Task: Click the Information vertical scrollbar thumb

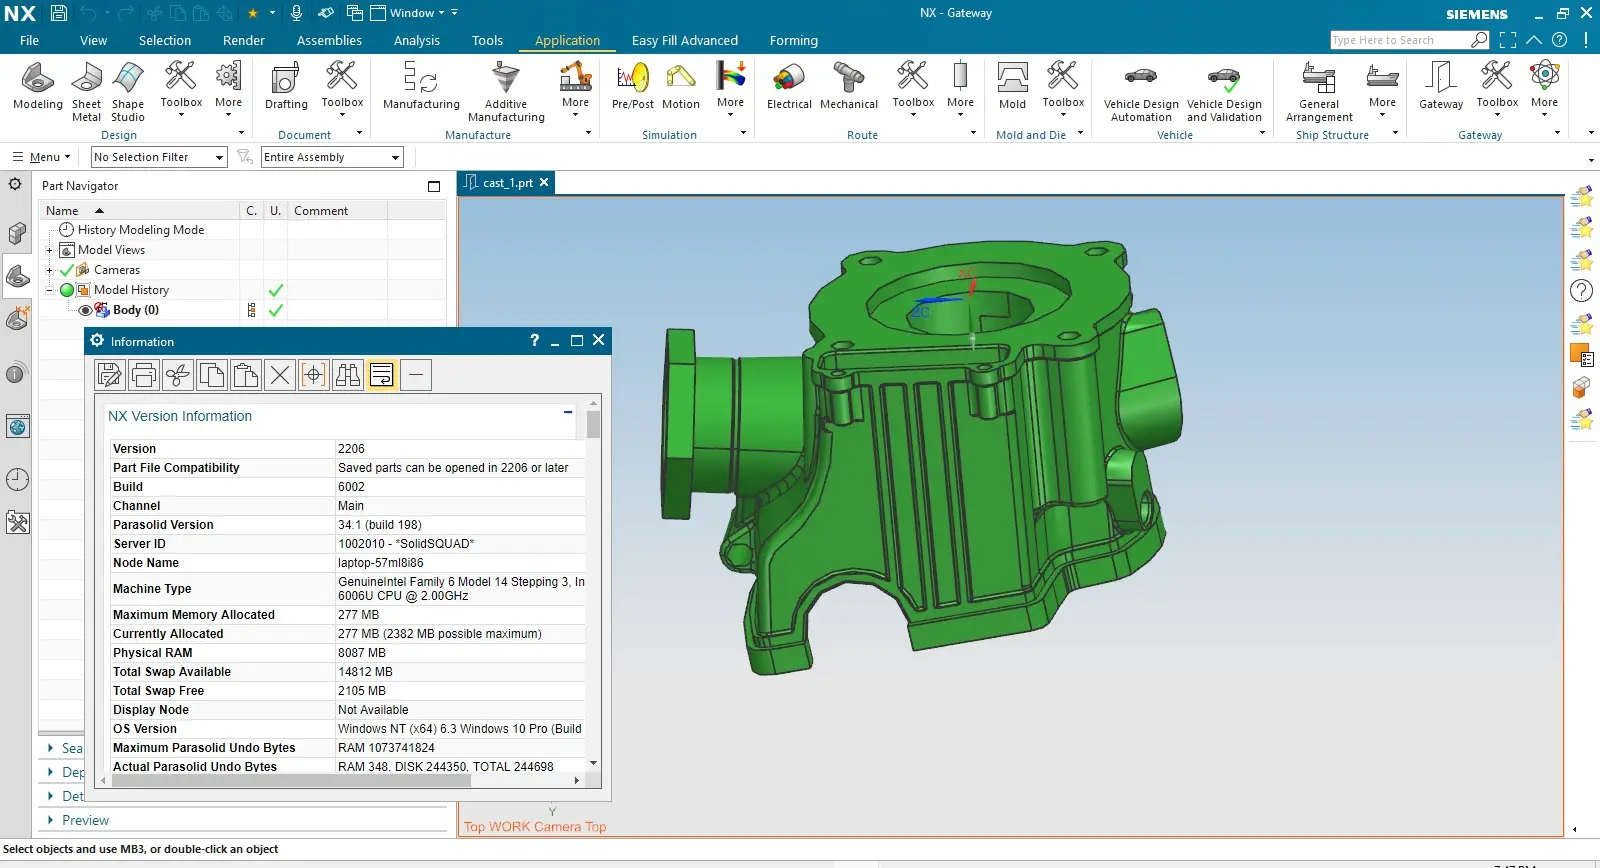Action: (594, 424)
